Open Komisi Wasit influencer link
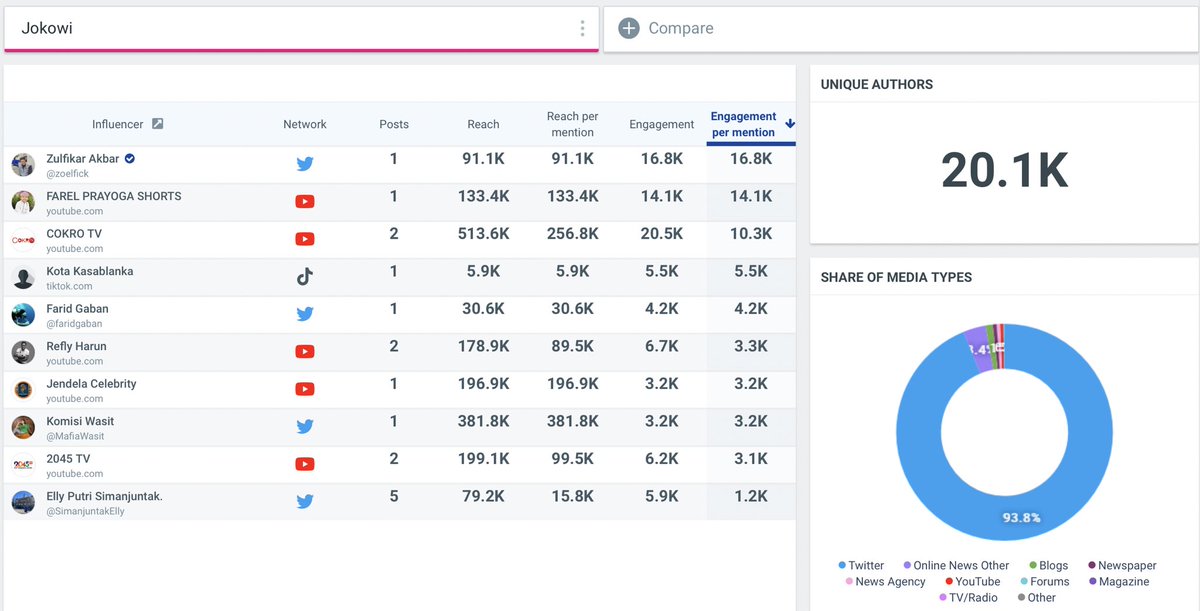This screenshot has width=1200, height=611. [82, 421]
